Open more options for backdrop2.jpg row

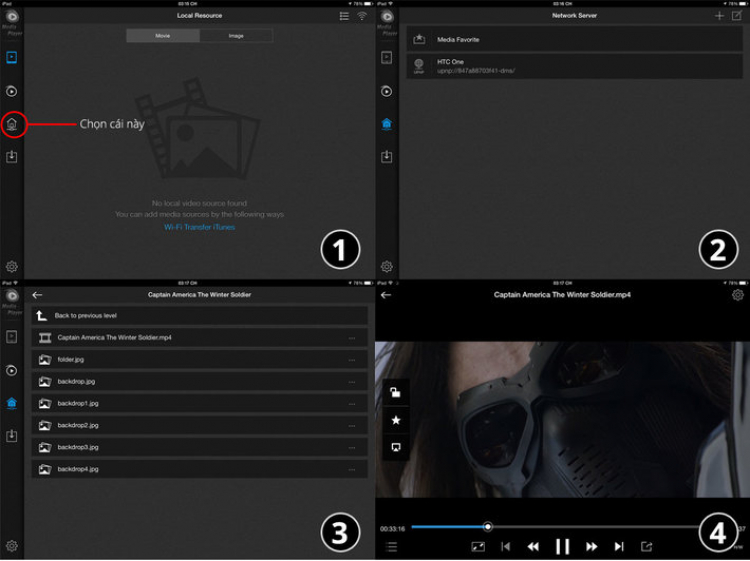tap(352, 426)
